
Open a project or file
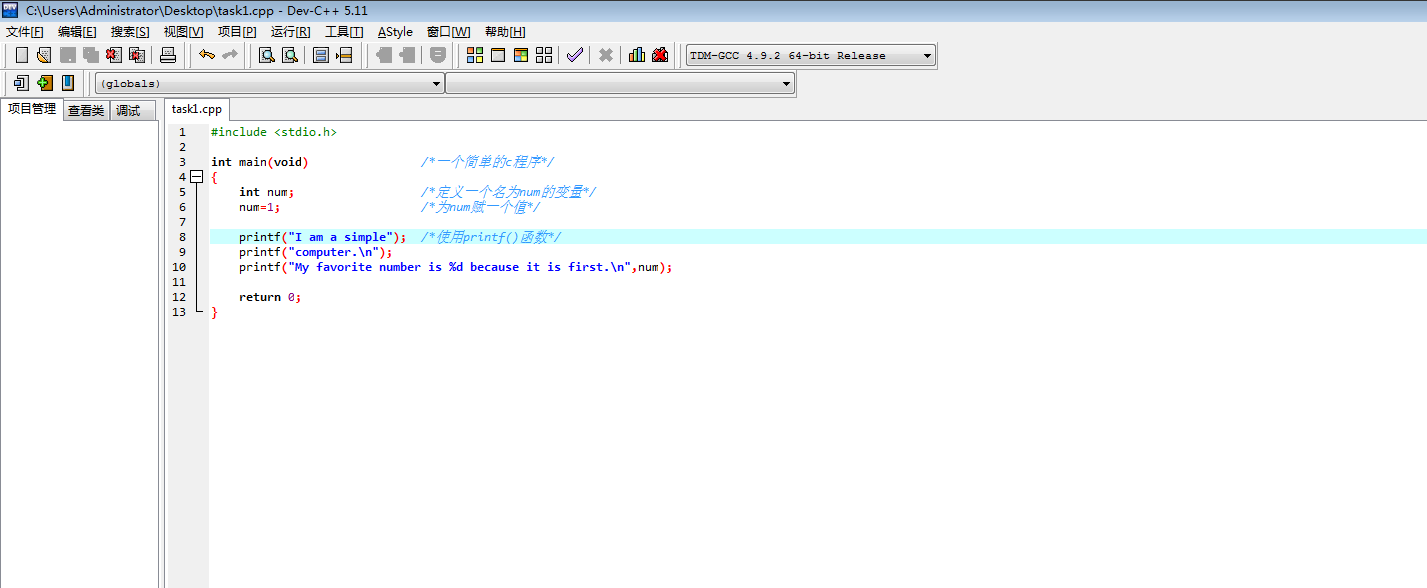[44, 55]
